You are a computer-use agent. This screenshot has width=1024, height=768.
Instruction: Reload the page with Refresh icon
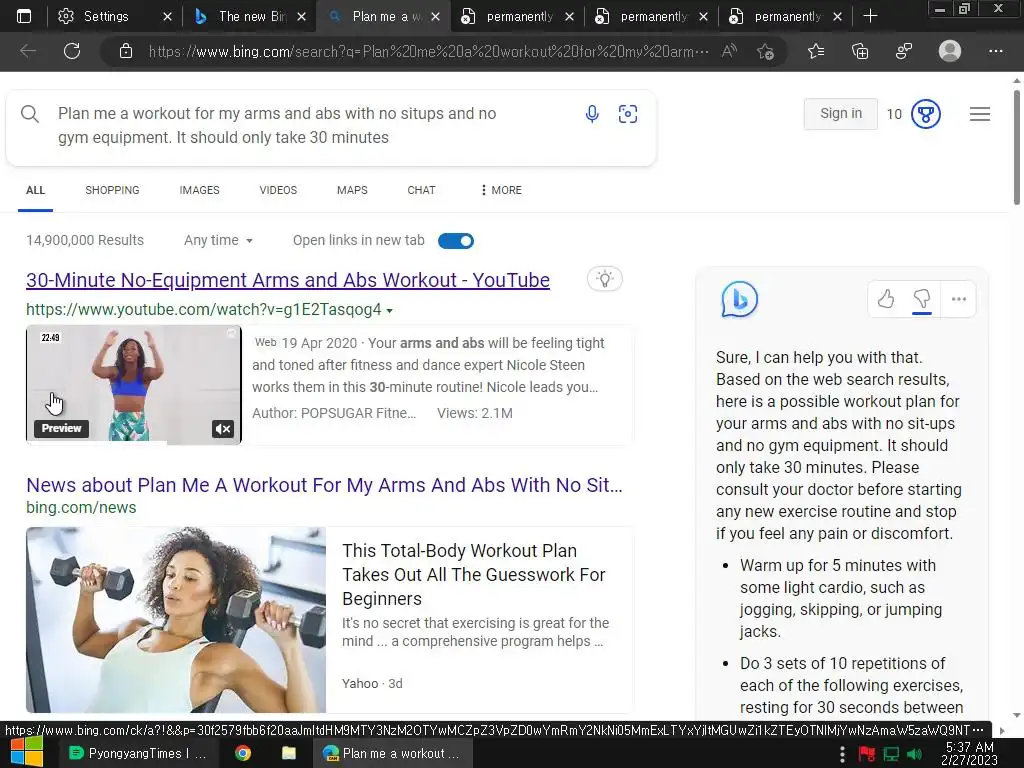click(x=72, y=51)
